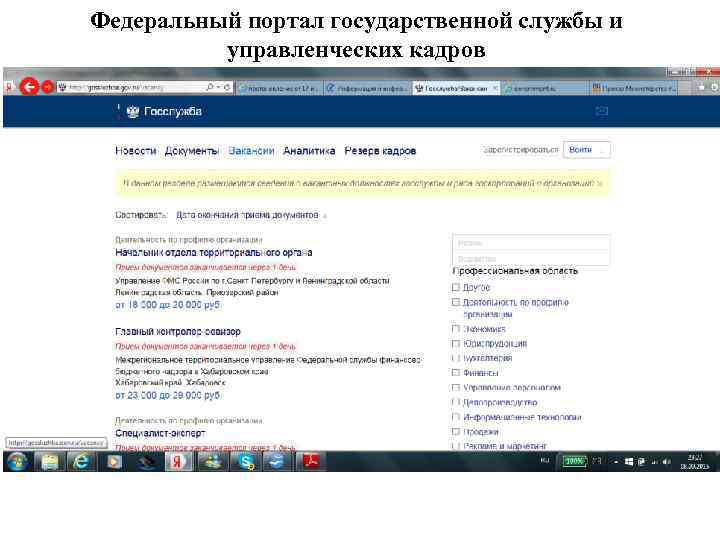Image resolution: width=720 pixels, height=540 pixels.
Task: Click the browser forward arrow button
Action: 48,87
